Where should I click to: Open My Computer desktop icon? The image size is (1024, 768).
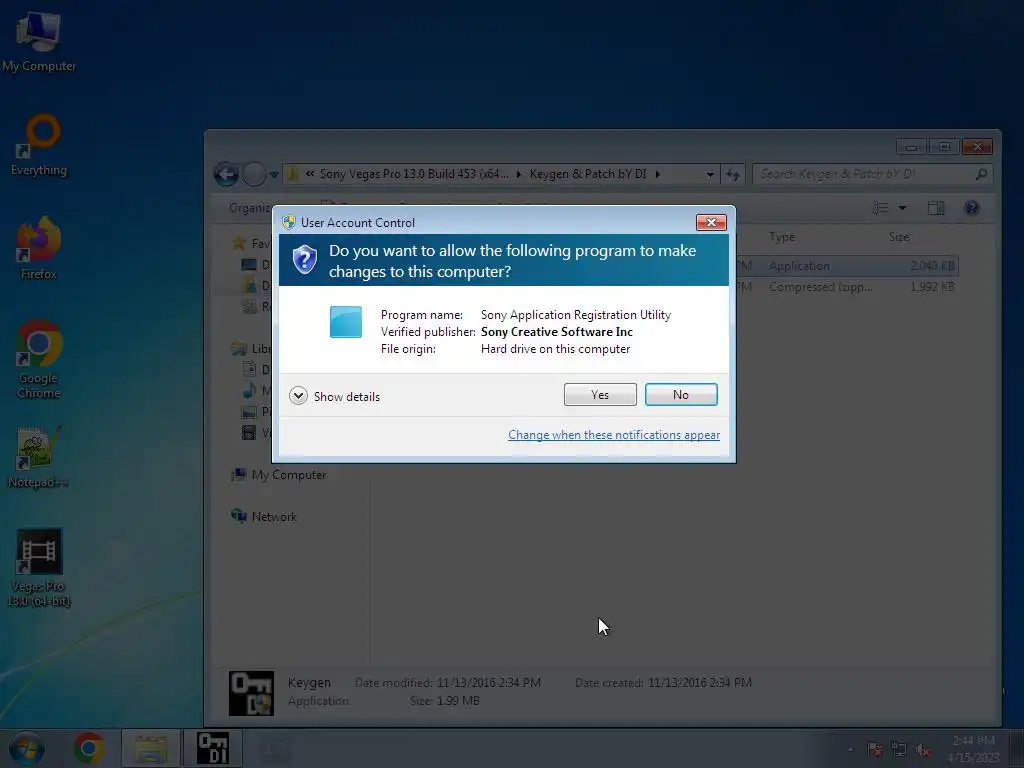(39, 40)
